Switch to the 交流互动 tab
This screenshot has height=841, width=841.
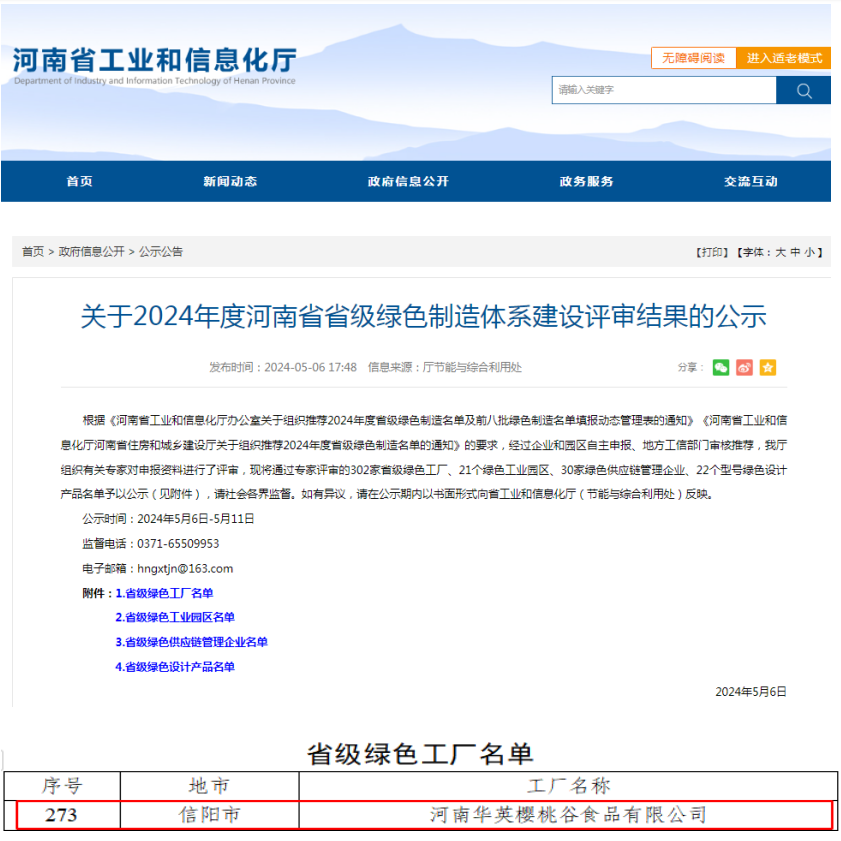[x=748, y=181]
